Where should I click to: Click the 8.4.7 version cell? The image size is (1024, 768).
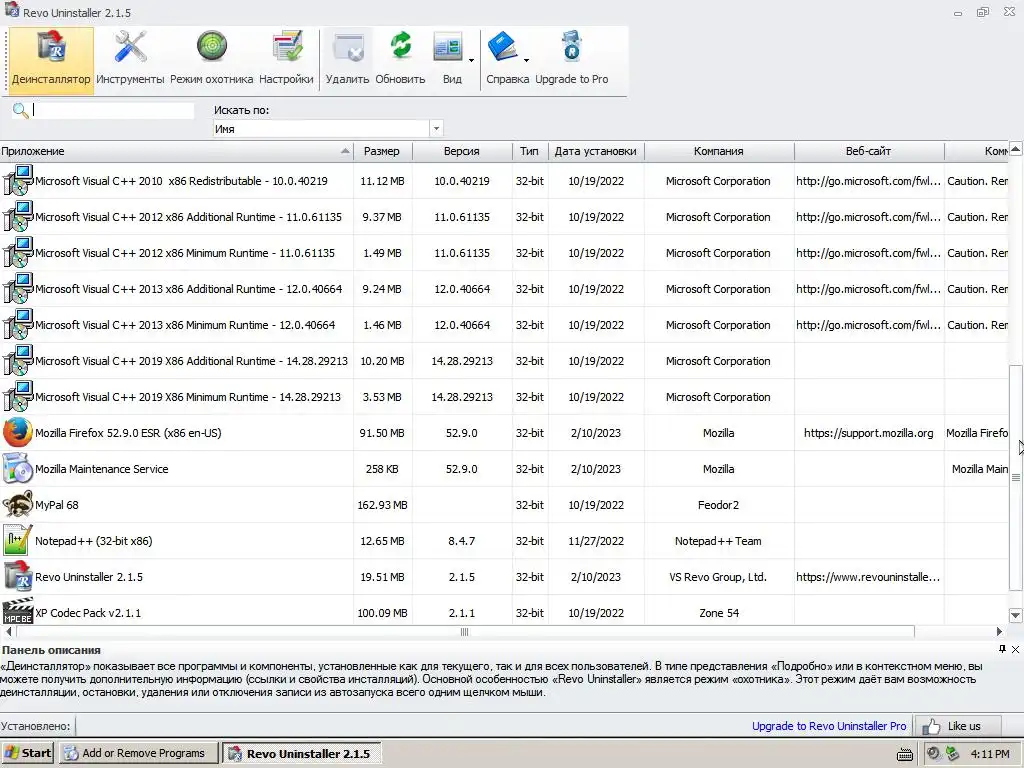462,541
